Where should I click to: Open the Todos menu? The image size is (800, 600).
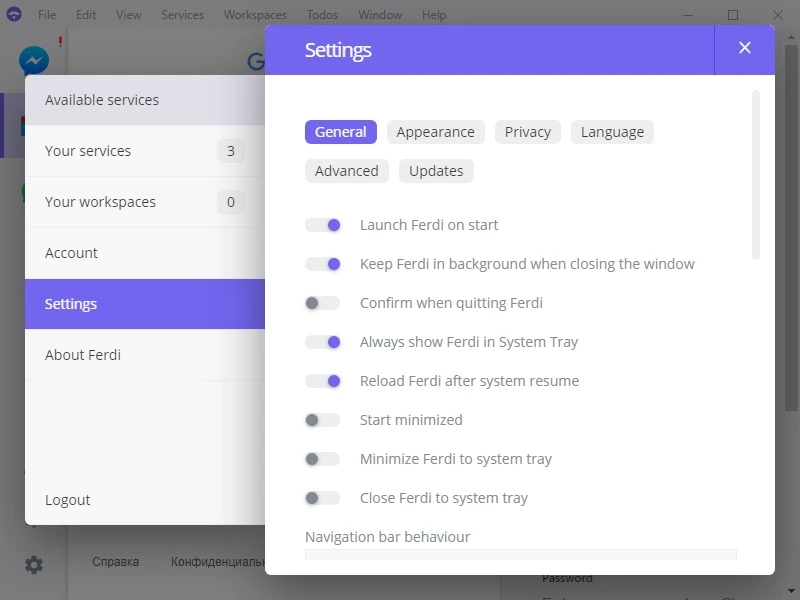(x=322, y=15)
